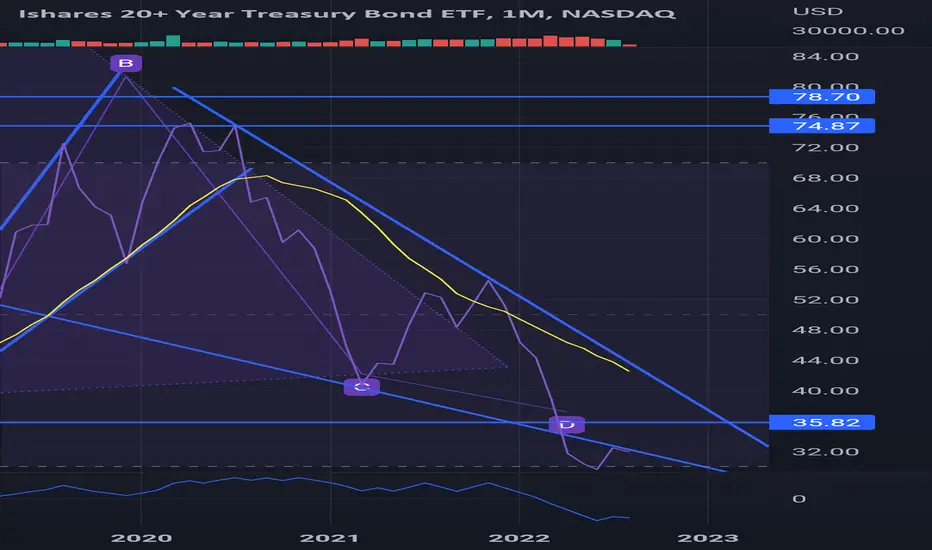This screenshot has height=550, width=932.
Task: Click the 84.00 price axis value
Action: (x=826, y=56)
